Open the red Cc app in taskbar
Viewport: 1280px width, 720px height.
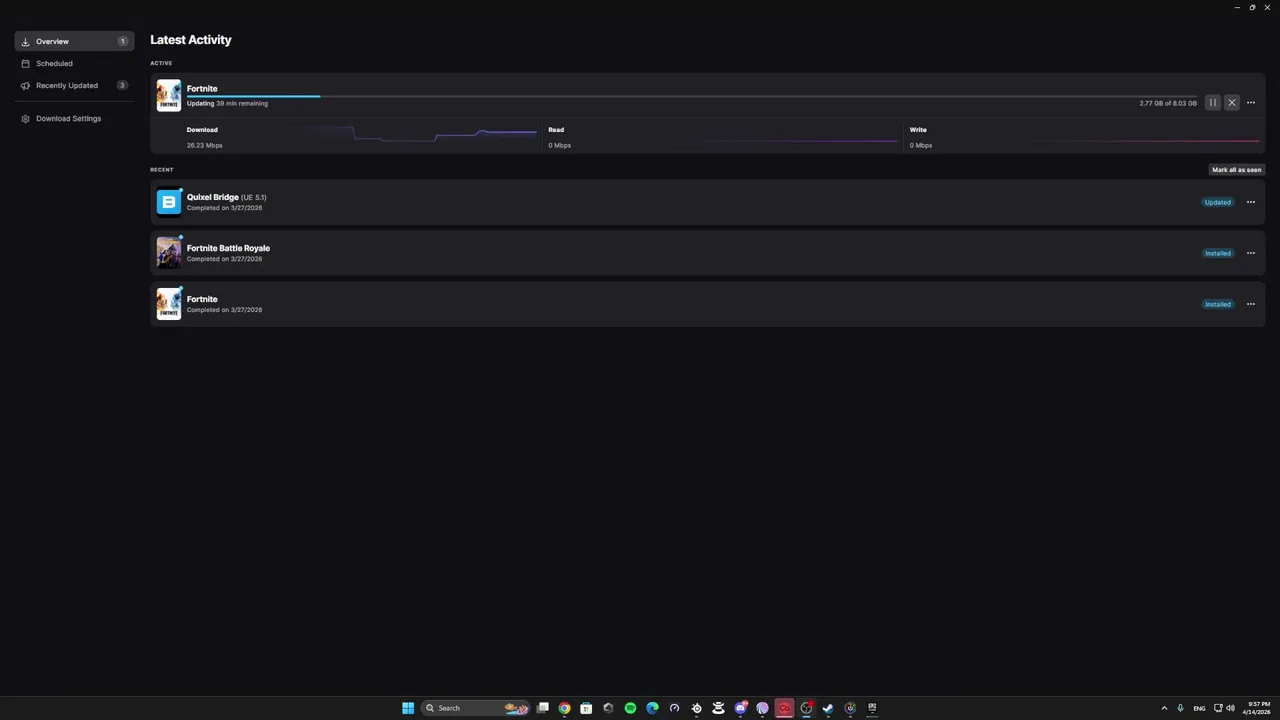(x=784, y=708)
